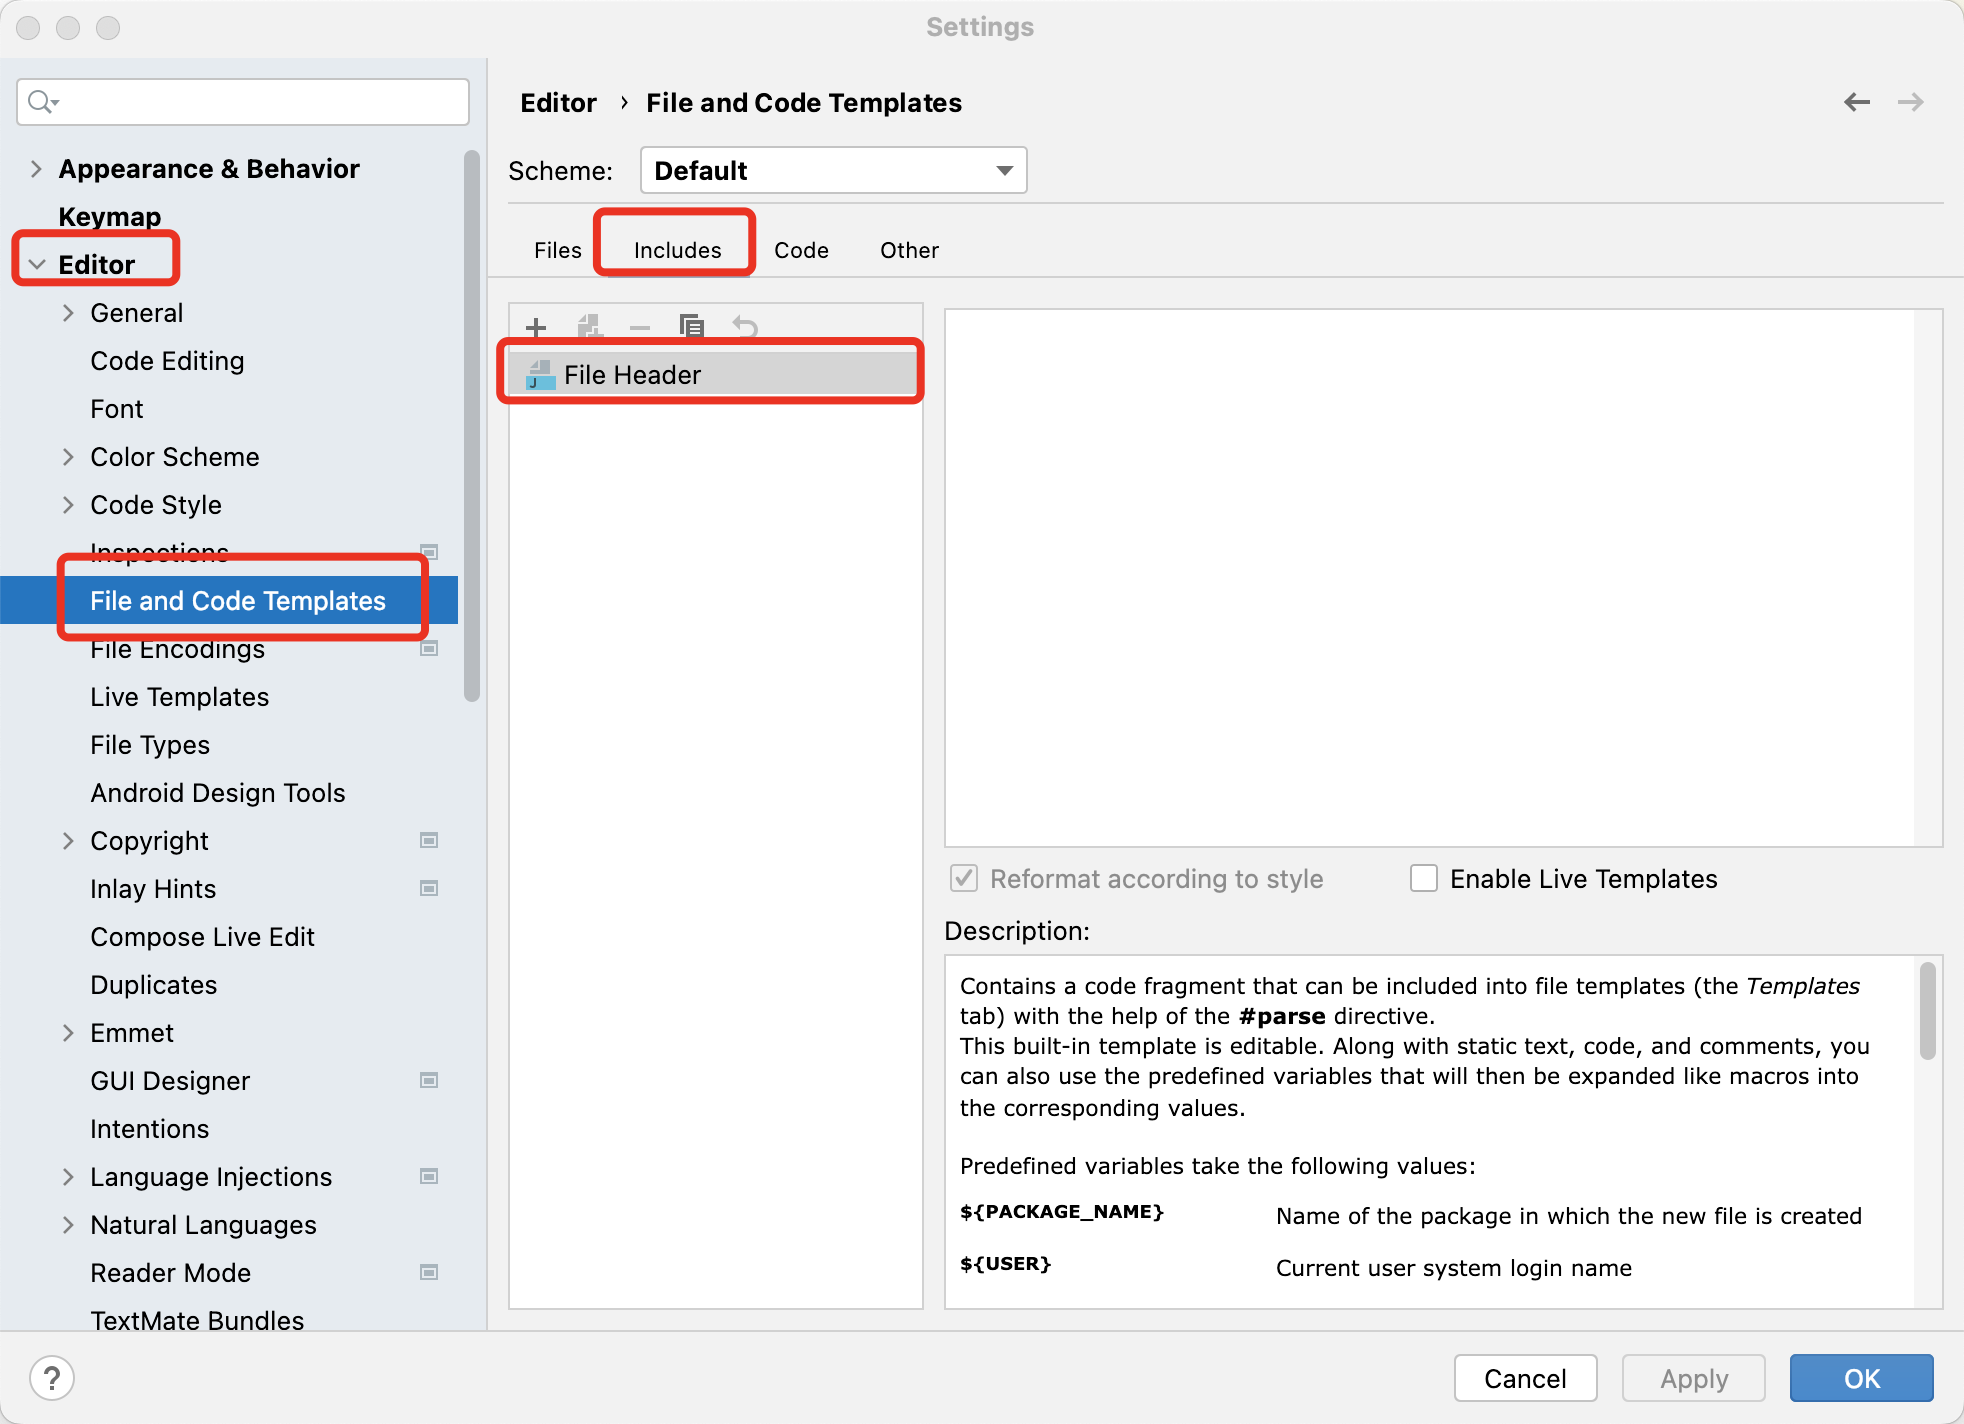Click the Copy Template icon
The height and width of the screenshot is (1424, 1964).
[692, 327]
